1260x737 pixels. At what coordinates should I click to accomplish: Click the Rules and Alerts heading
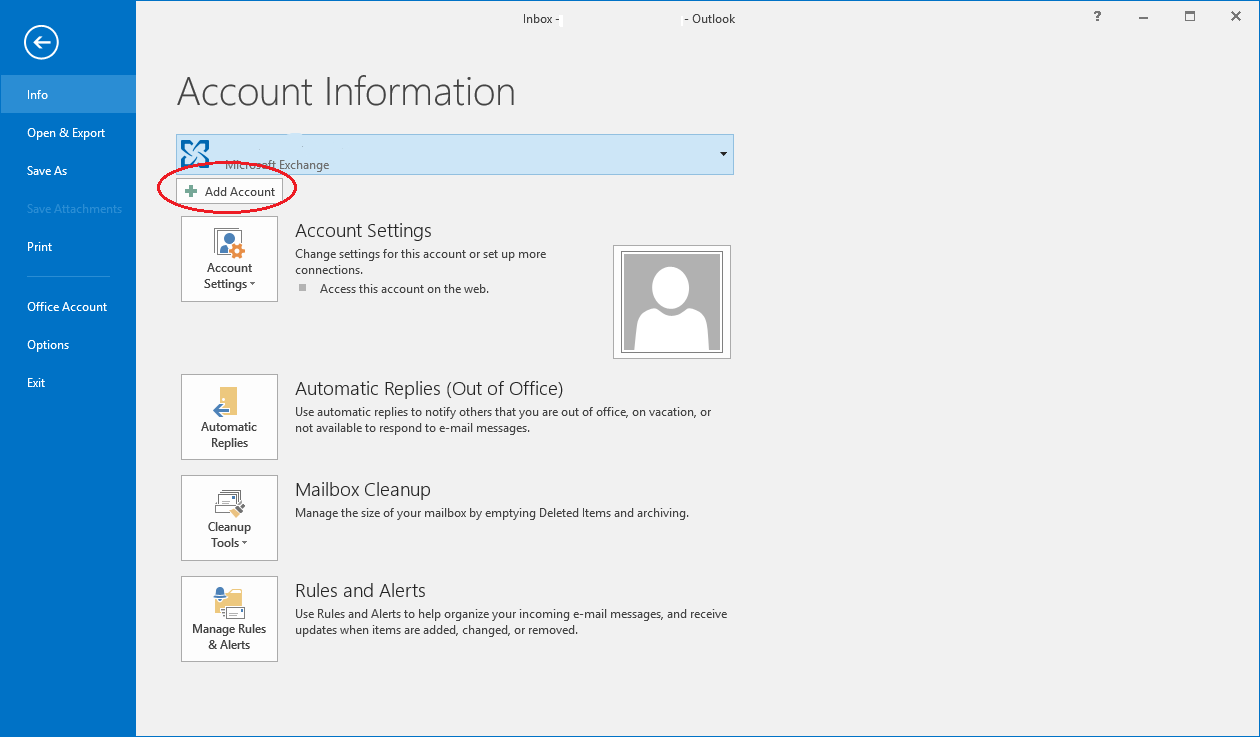click(x=360, y=590)
